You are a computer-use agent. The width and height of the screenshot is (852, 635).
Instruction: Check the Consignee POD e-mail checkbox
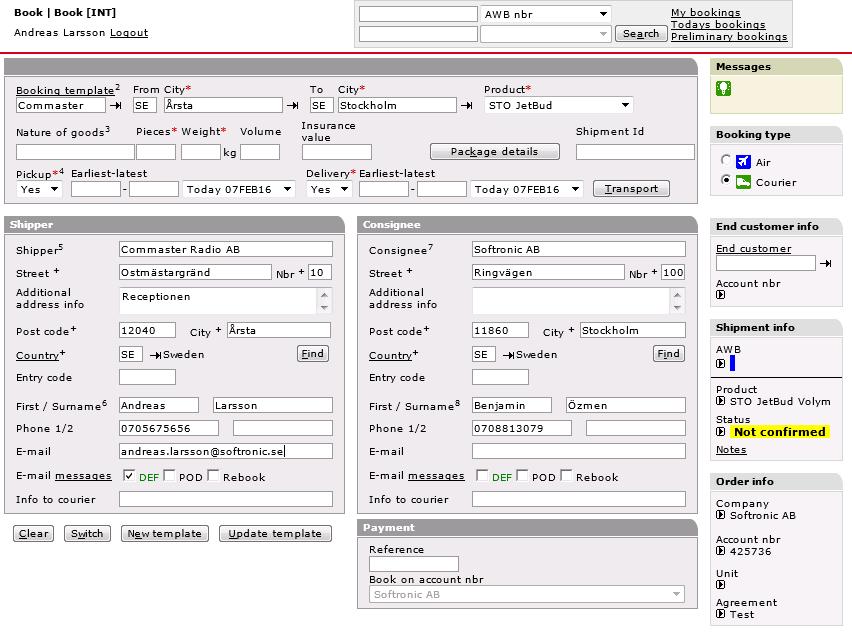(x=522, y=475)
